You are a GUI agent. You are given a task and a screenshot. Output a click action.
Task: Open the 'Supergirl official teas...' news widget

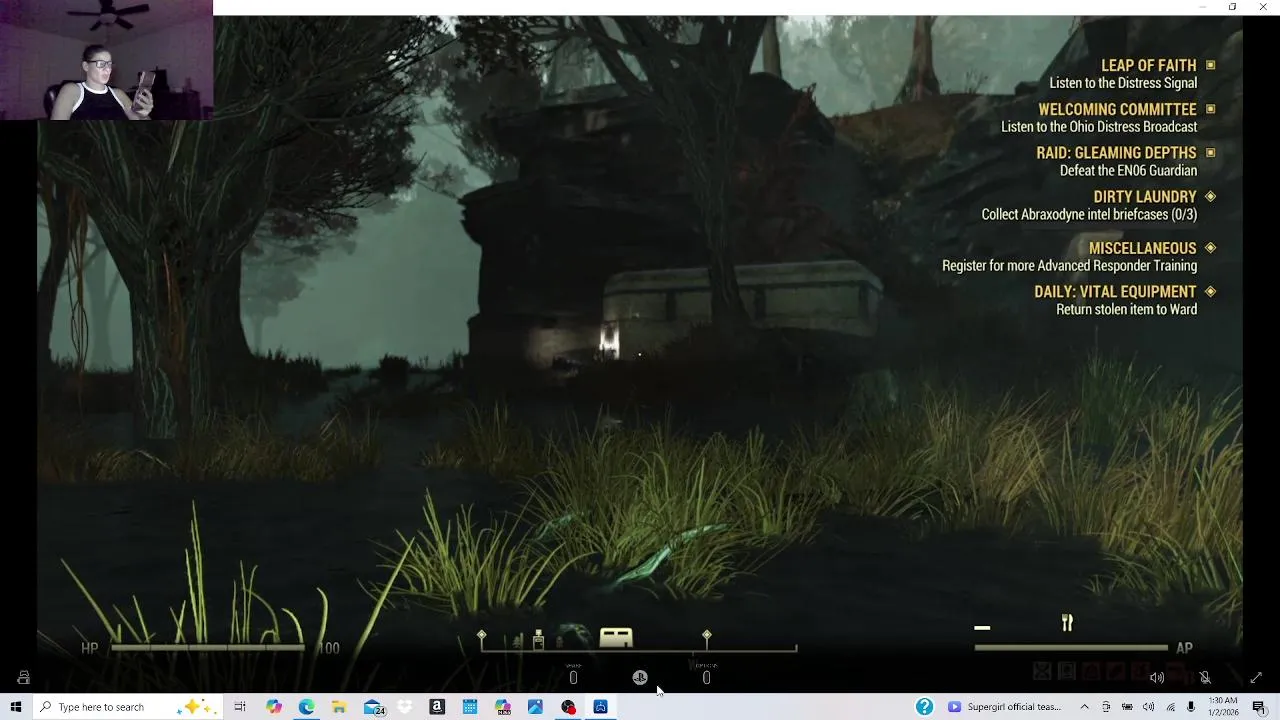[1005, 707]
